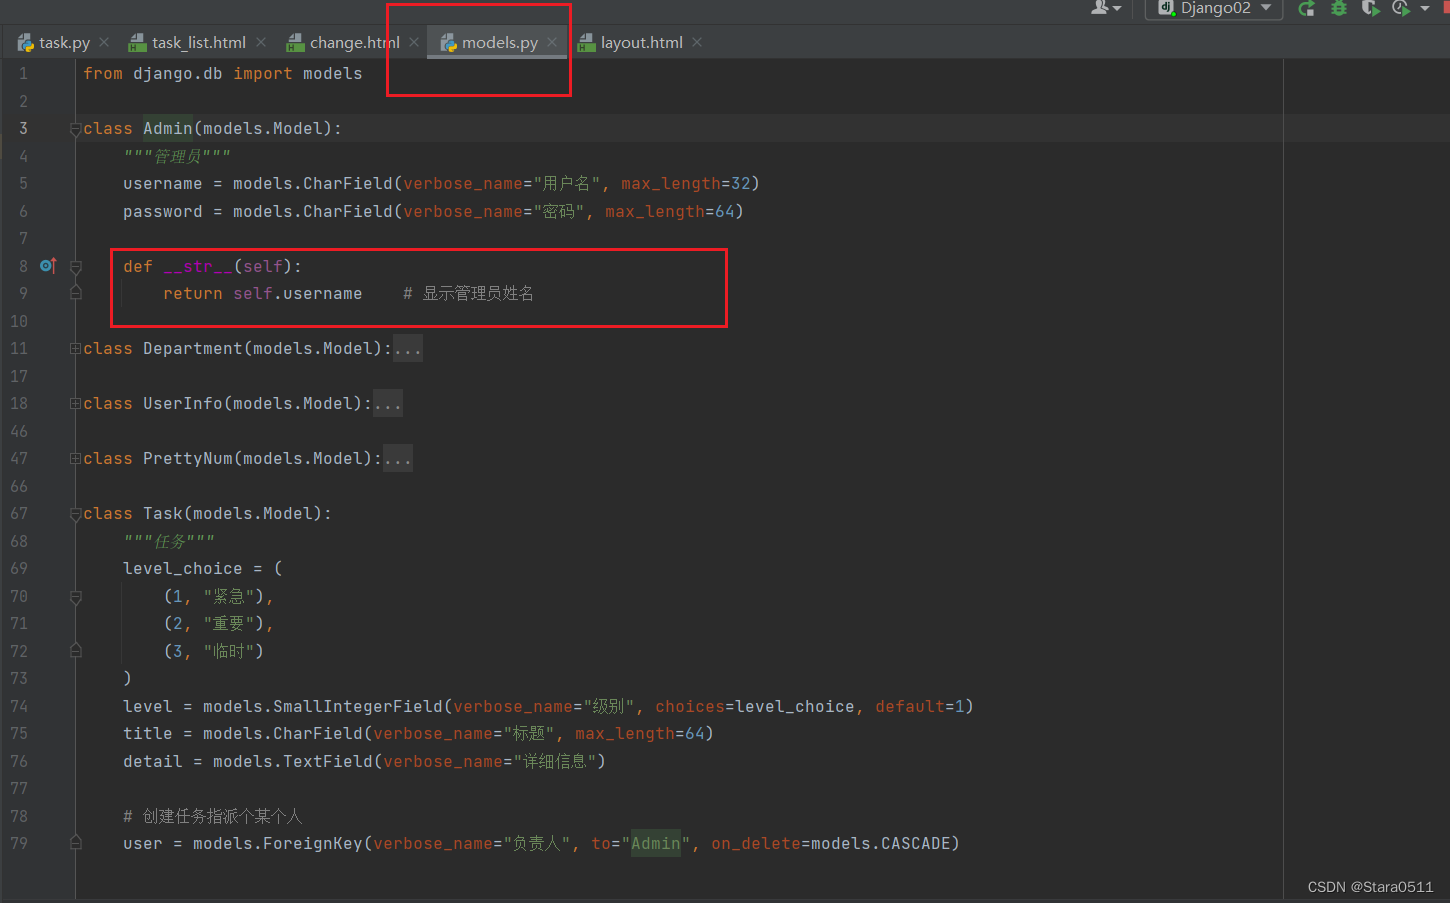Click SmallIntegerField on line 74
This screenshot has height=903, width=1450.
[358, 706]
